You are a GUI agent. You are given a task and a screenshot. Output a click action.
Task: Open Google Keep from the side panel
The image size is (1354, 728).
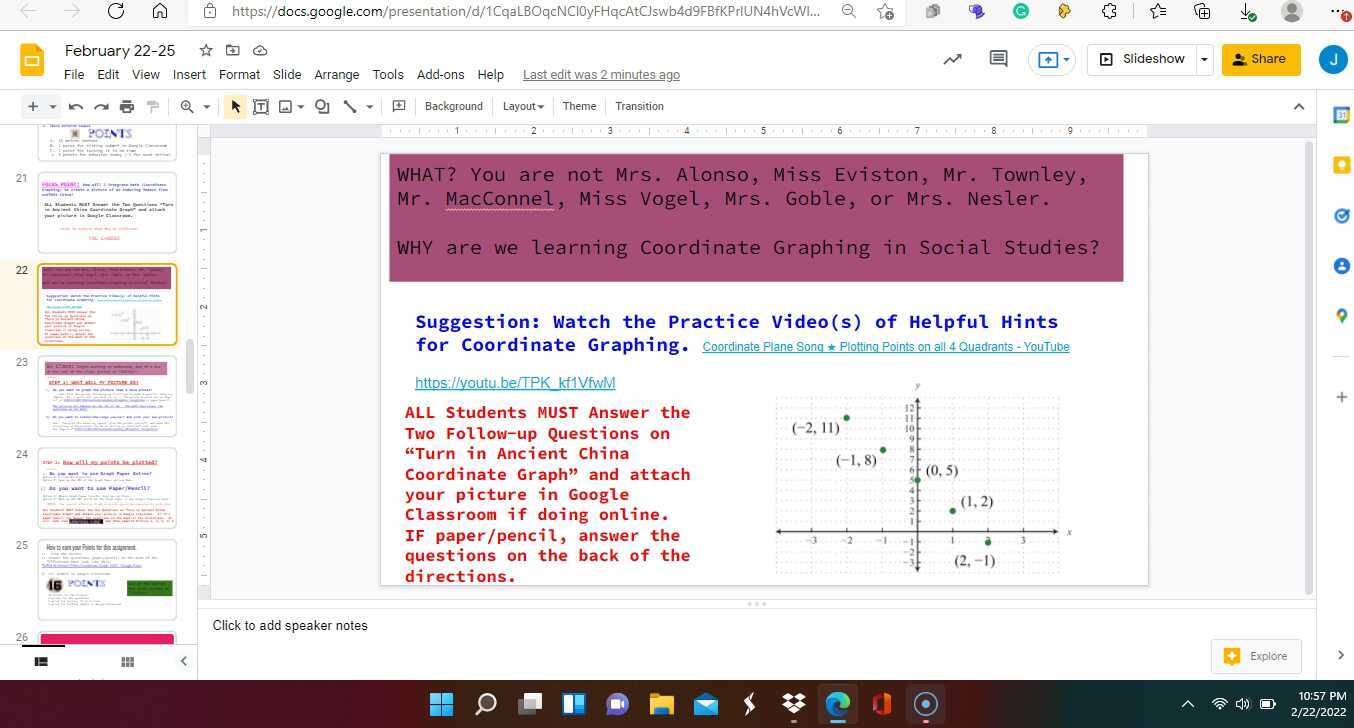[x=1342, y=164]
